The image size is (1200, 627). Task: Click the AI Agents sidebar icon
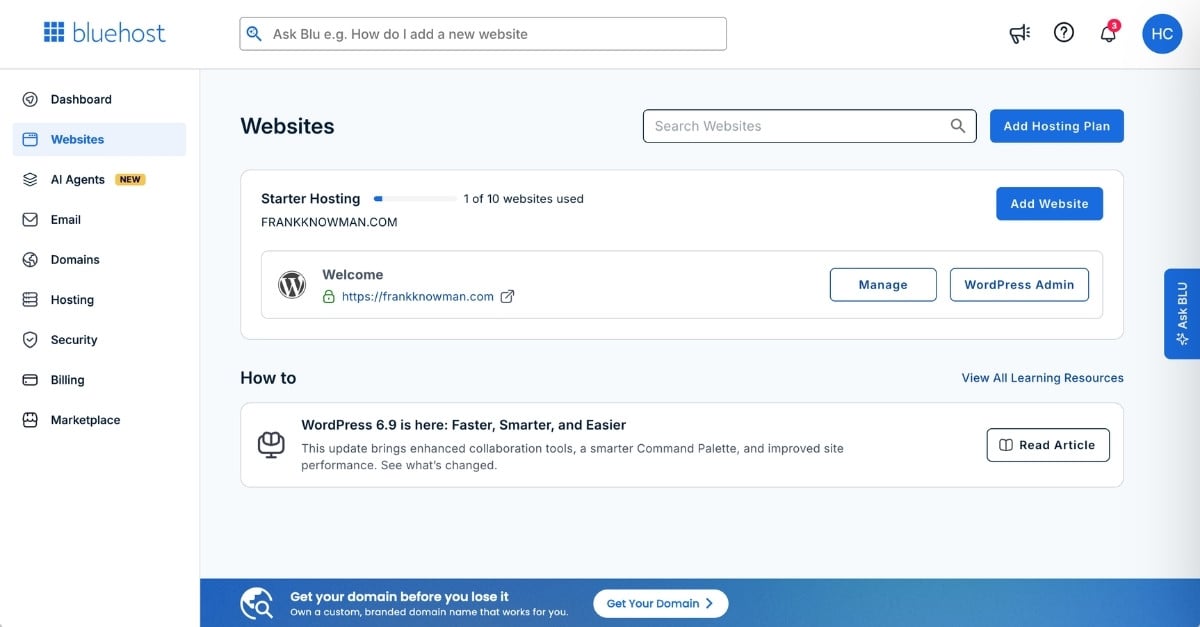pyautogui.click(x=30, y=179)
